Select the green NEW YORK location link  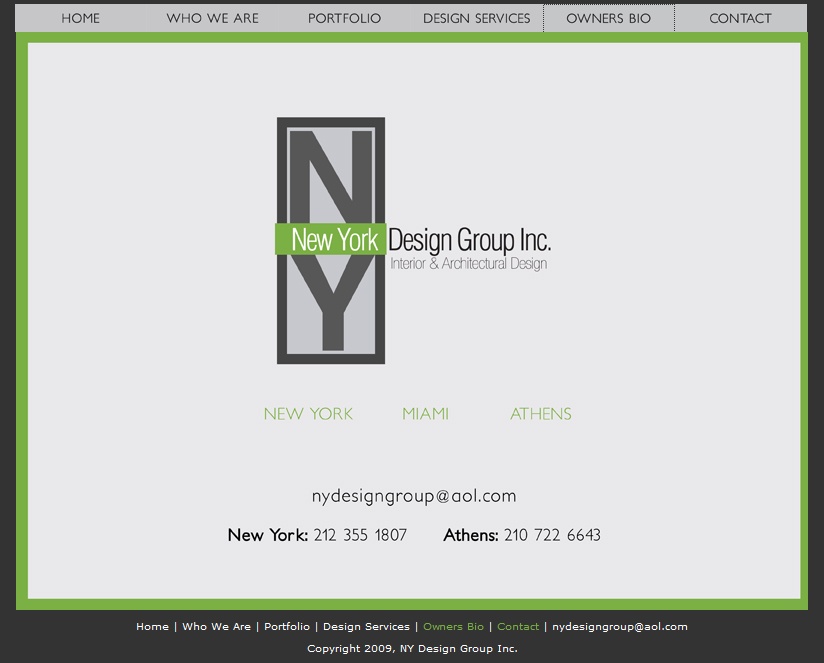308,414
